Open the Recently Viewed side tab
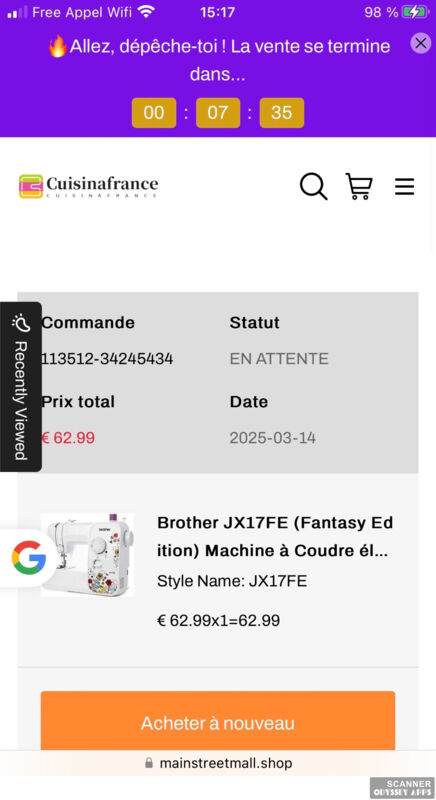Viewport: 436px width, 800px height. [20, 387]
